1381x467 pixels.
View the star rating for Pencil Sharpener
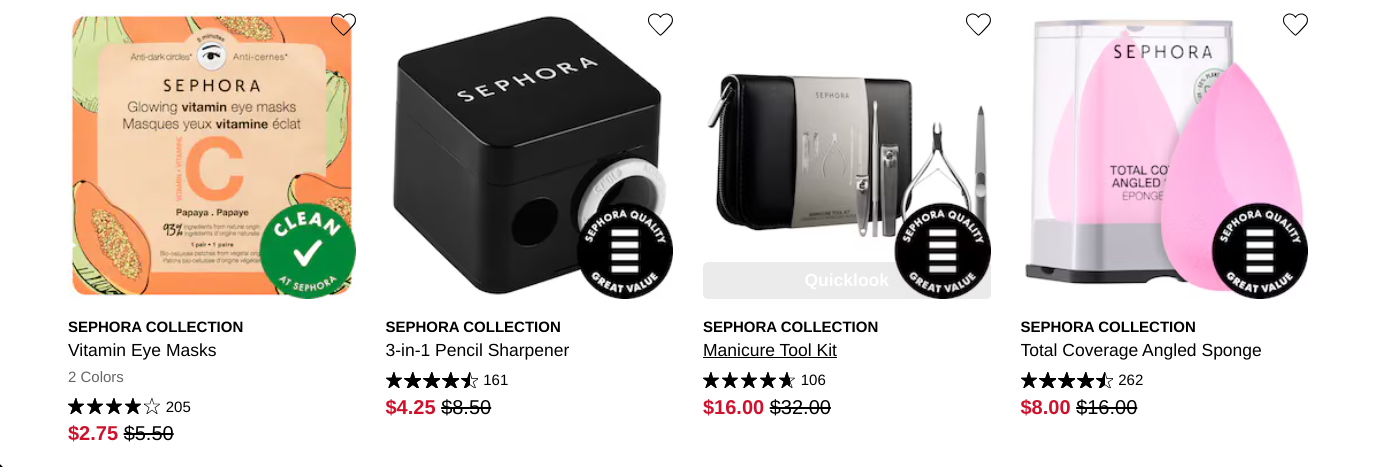(432, 380)
